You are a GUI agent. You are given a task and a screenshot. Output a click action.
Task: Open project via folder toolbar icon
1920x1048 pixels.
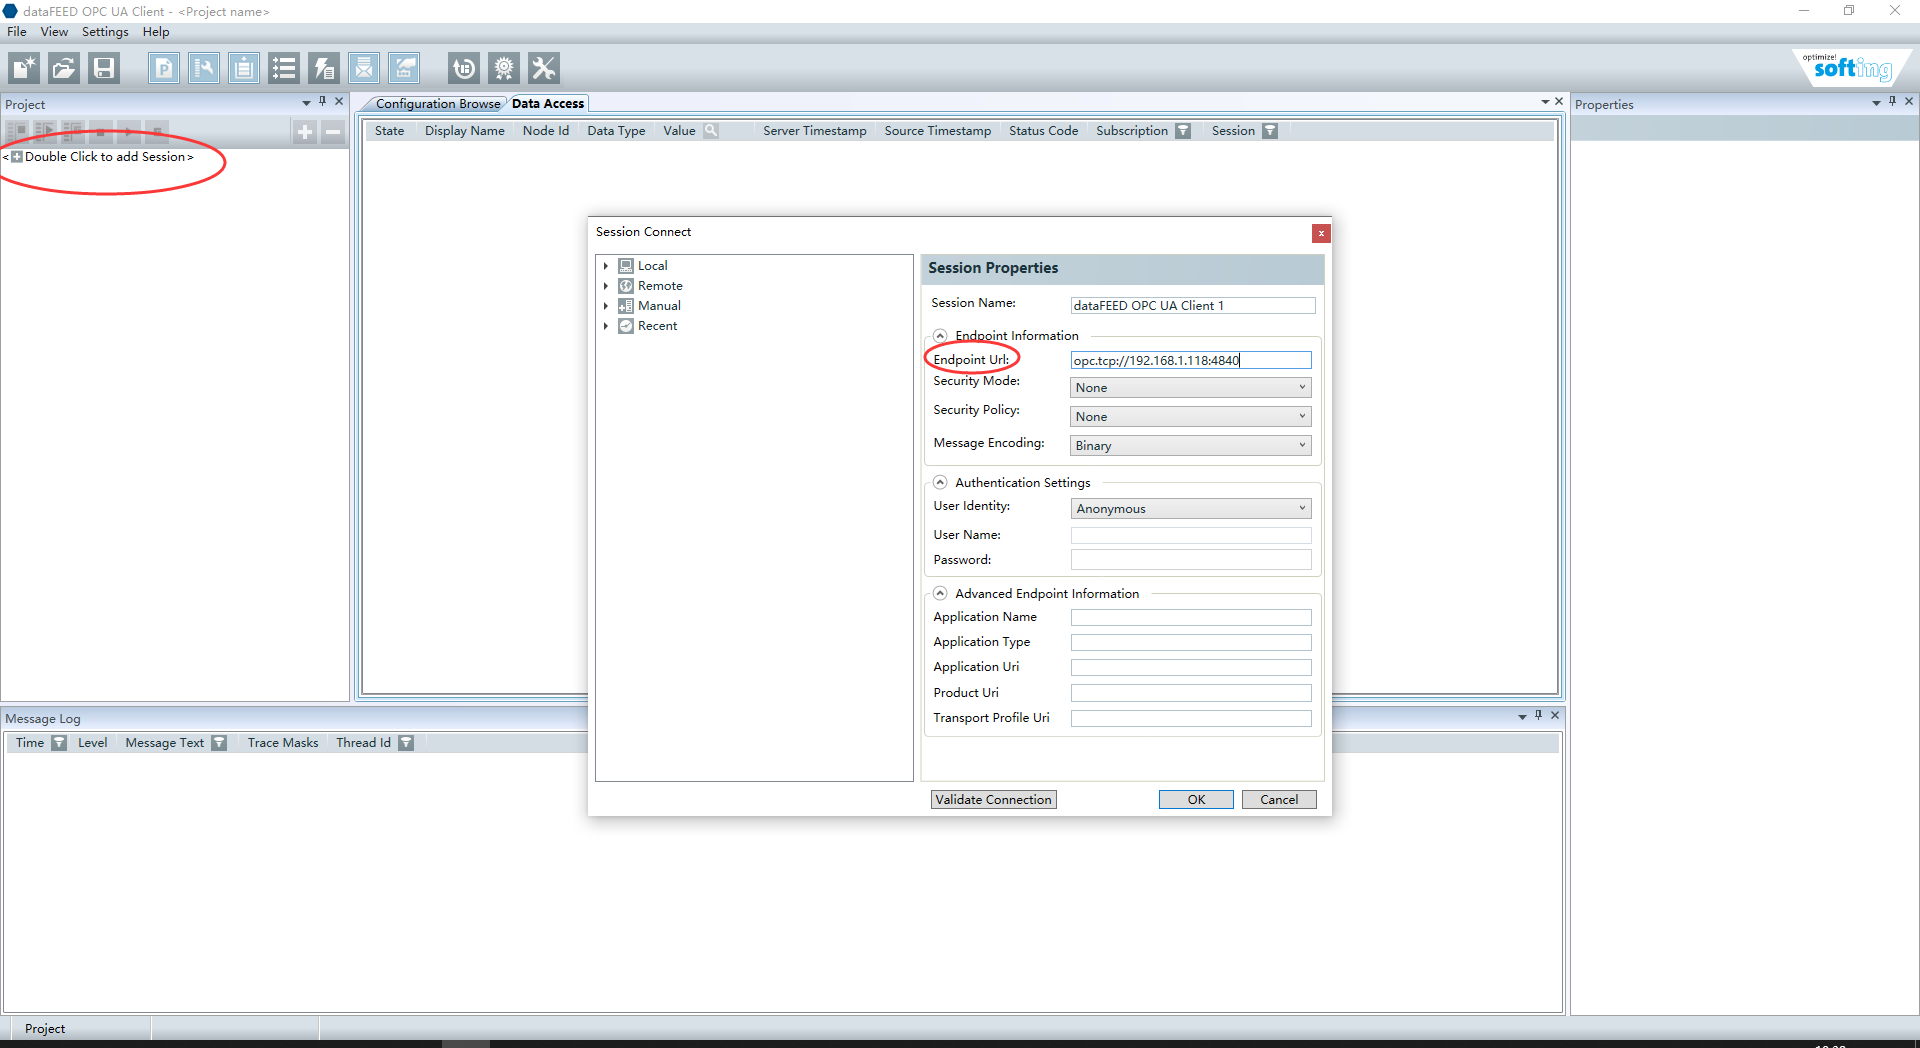point(64,68)
